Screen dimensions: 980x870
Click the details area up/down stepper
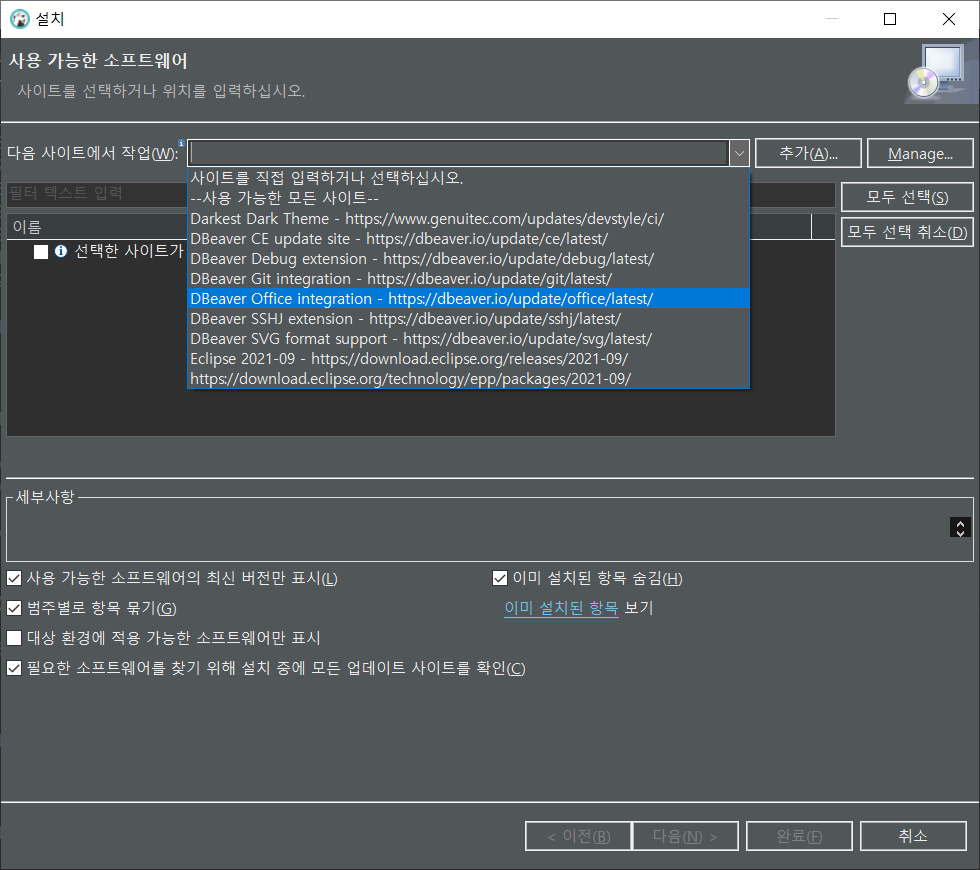(960, 528)
